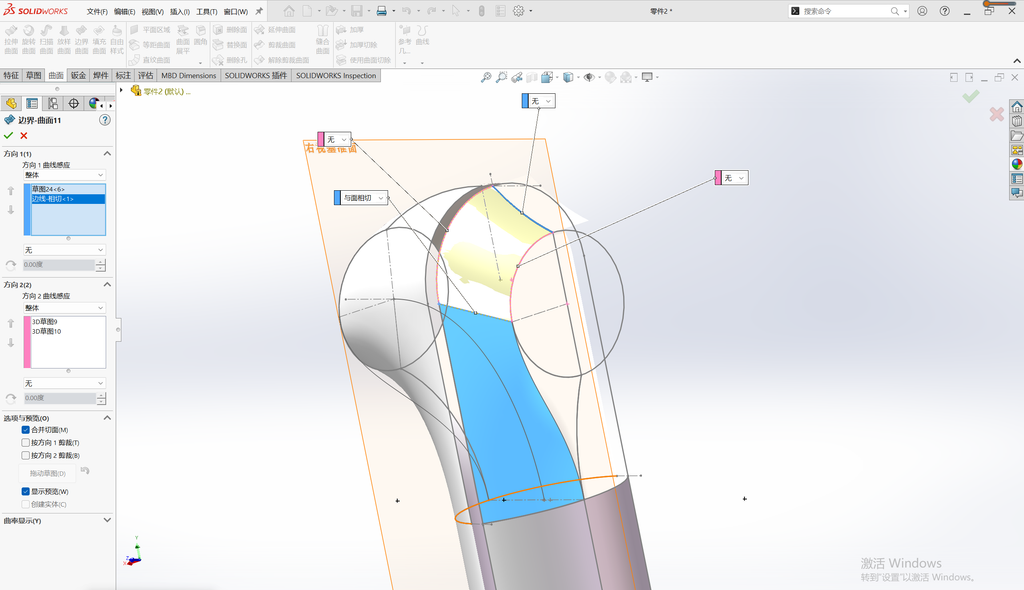
Task: Switch to ConfigurationManager tab icon
Action: tap(53, 103)
